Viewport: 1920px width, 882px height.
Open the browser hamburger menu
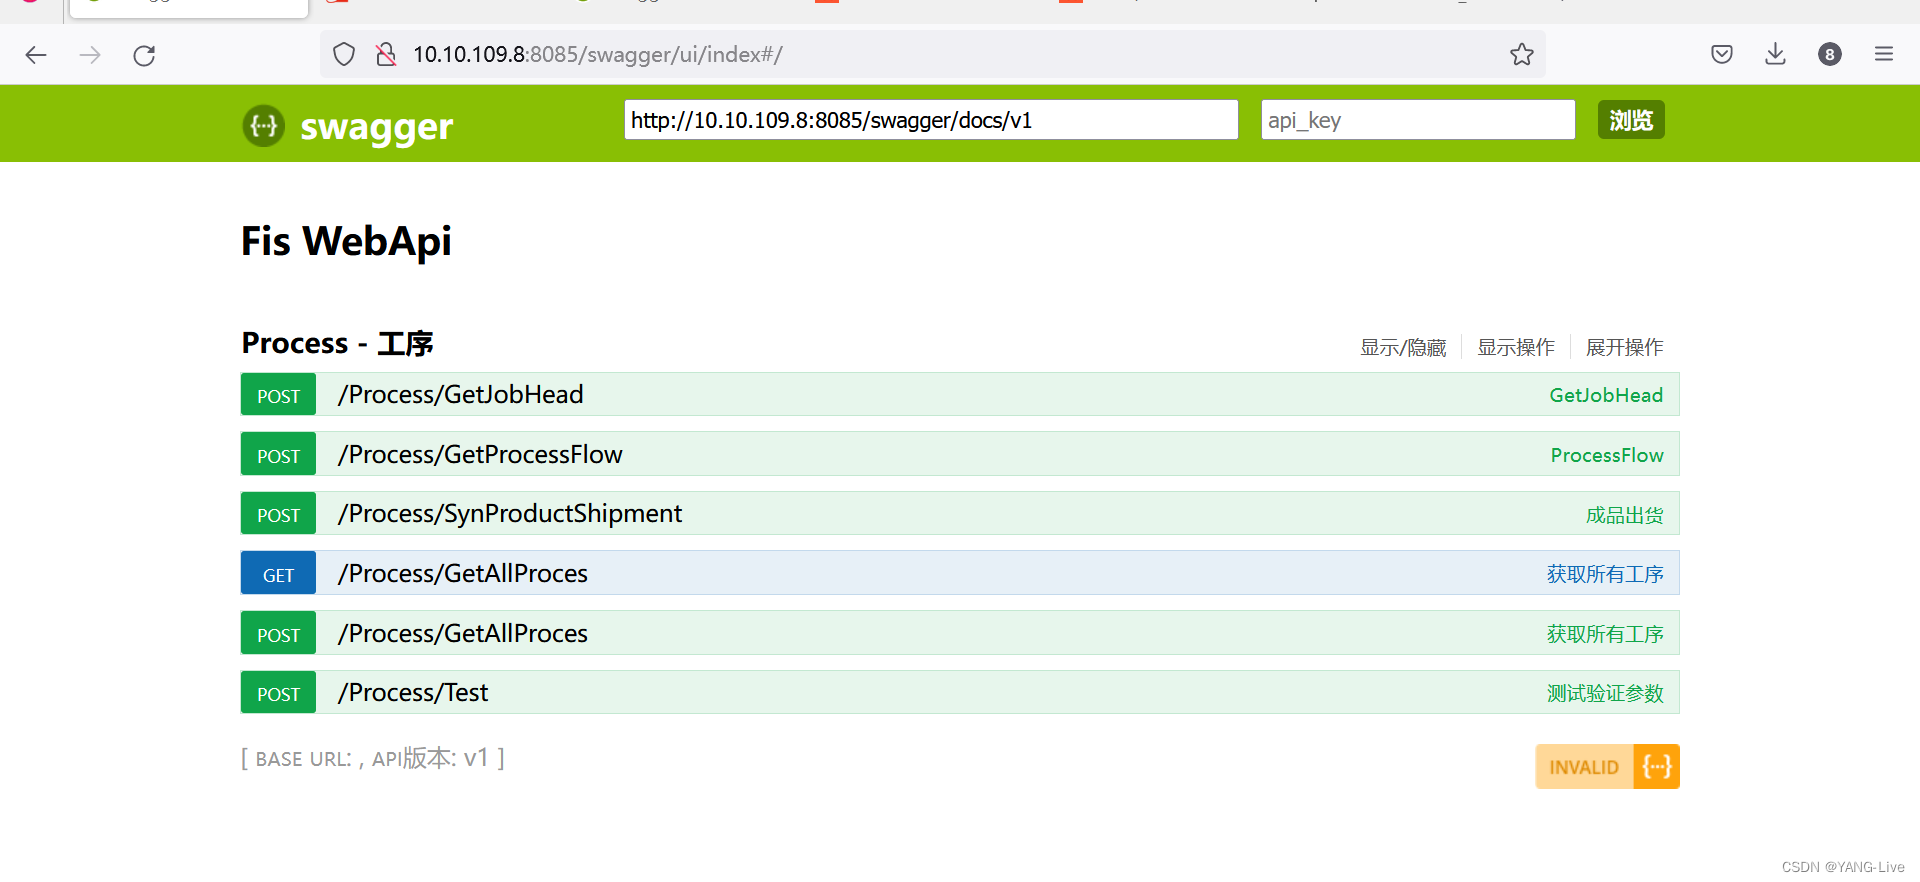1884,54
